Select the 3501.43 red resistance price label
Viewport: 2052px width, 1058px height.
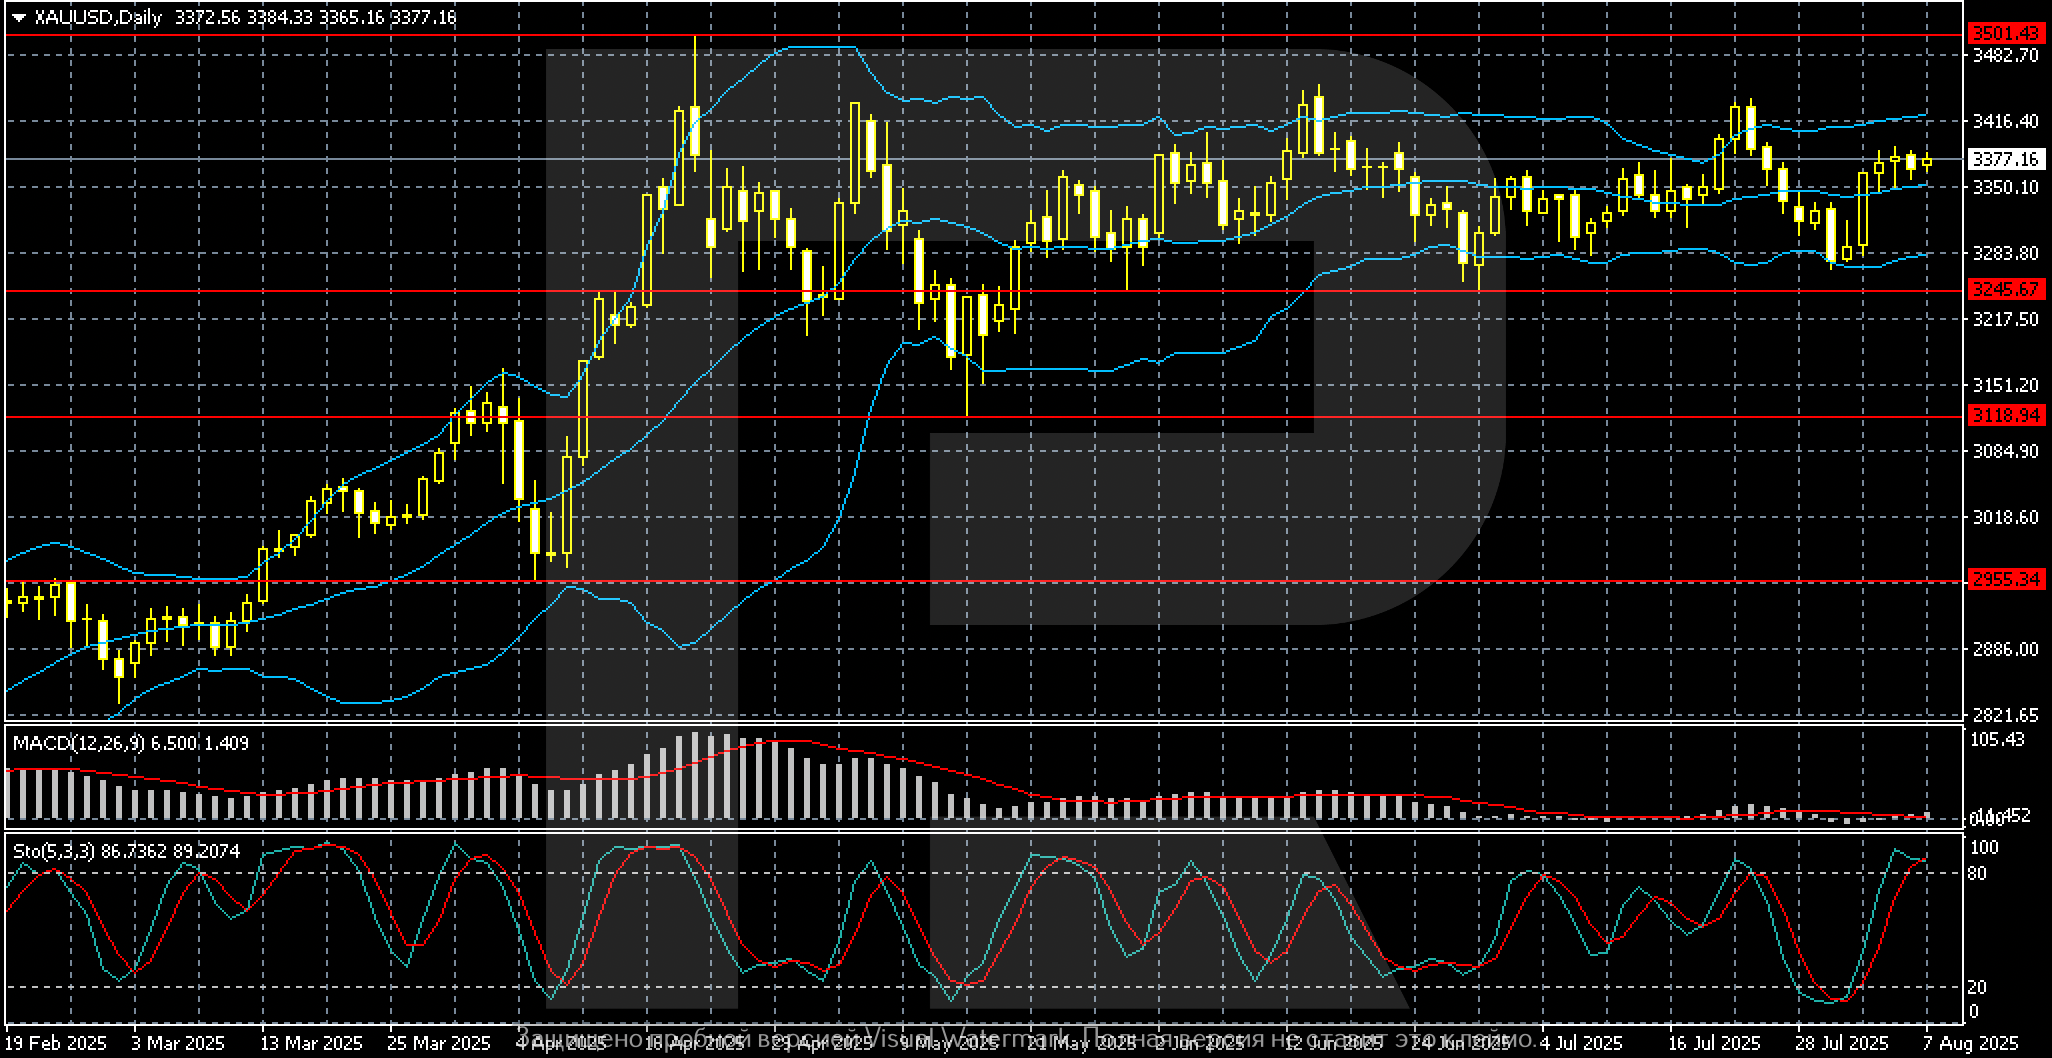coord(2005,34)
